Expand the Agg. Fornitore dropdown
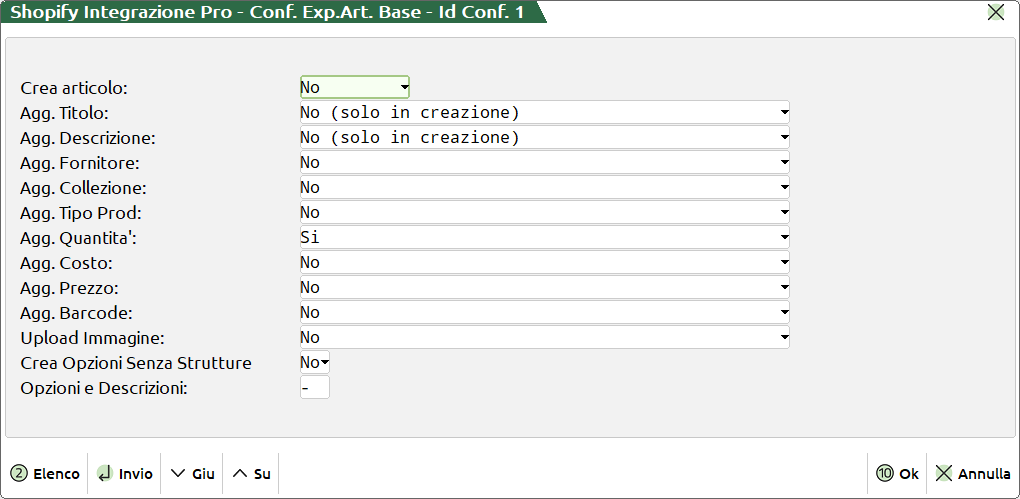 (x=545, y=163)
